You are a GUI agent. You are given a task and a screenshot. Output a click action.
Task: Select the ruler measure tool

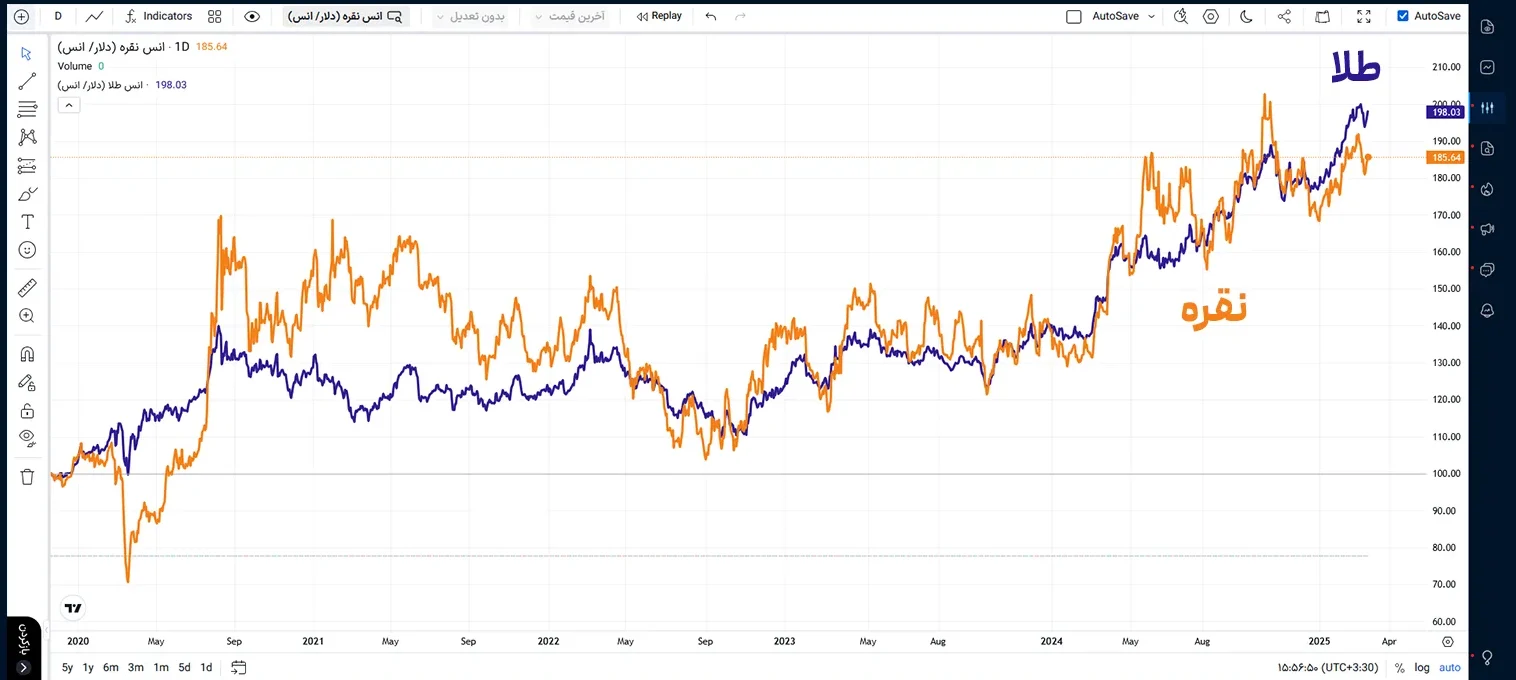[27, 288]
